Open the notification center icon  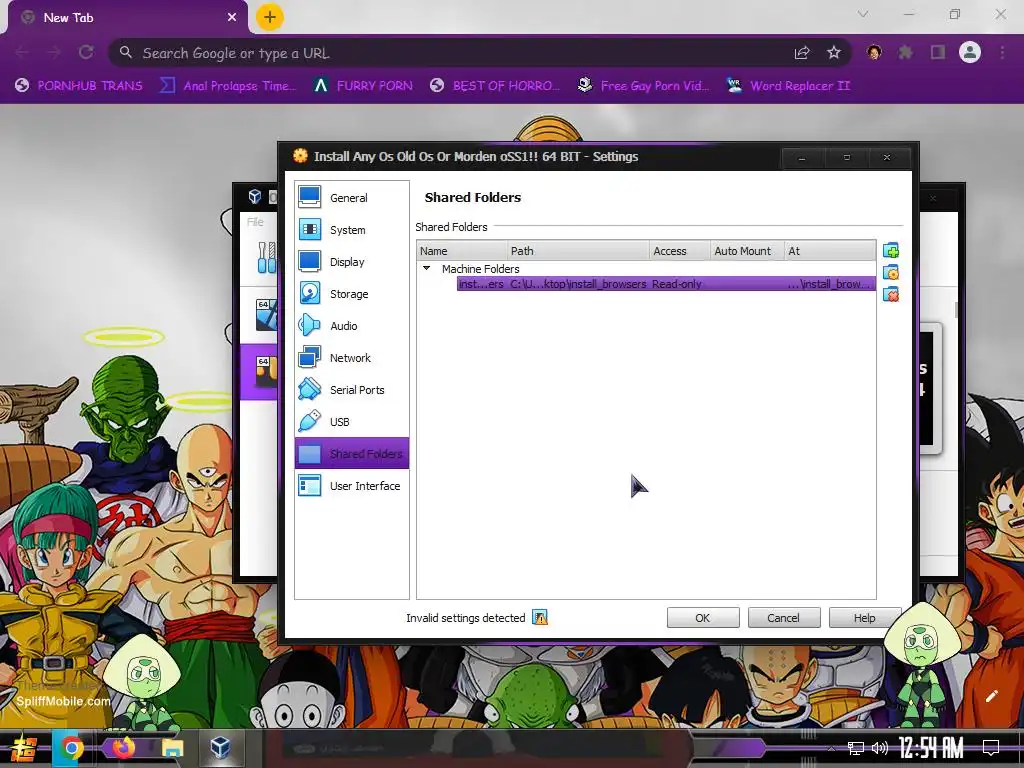[991, 748]
